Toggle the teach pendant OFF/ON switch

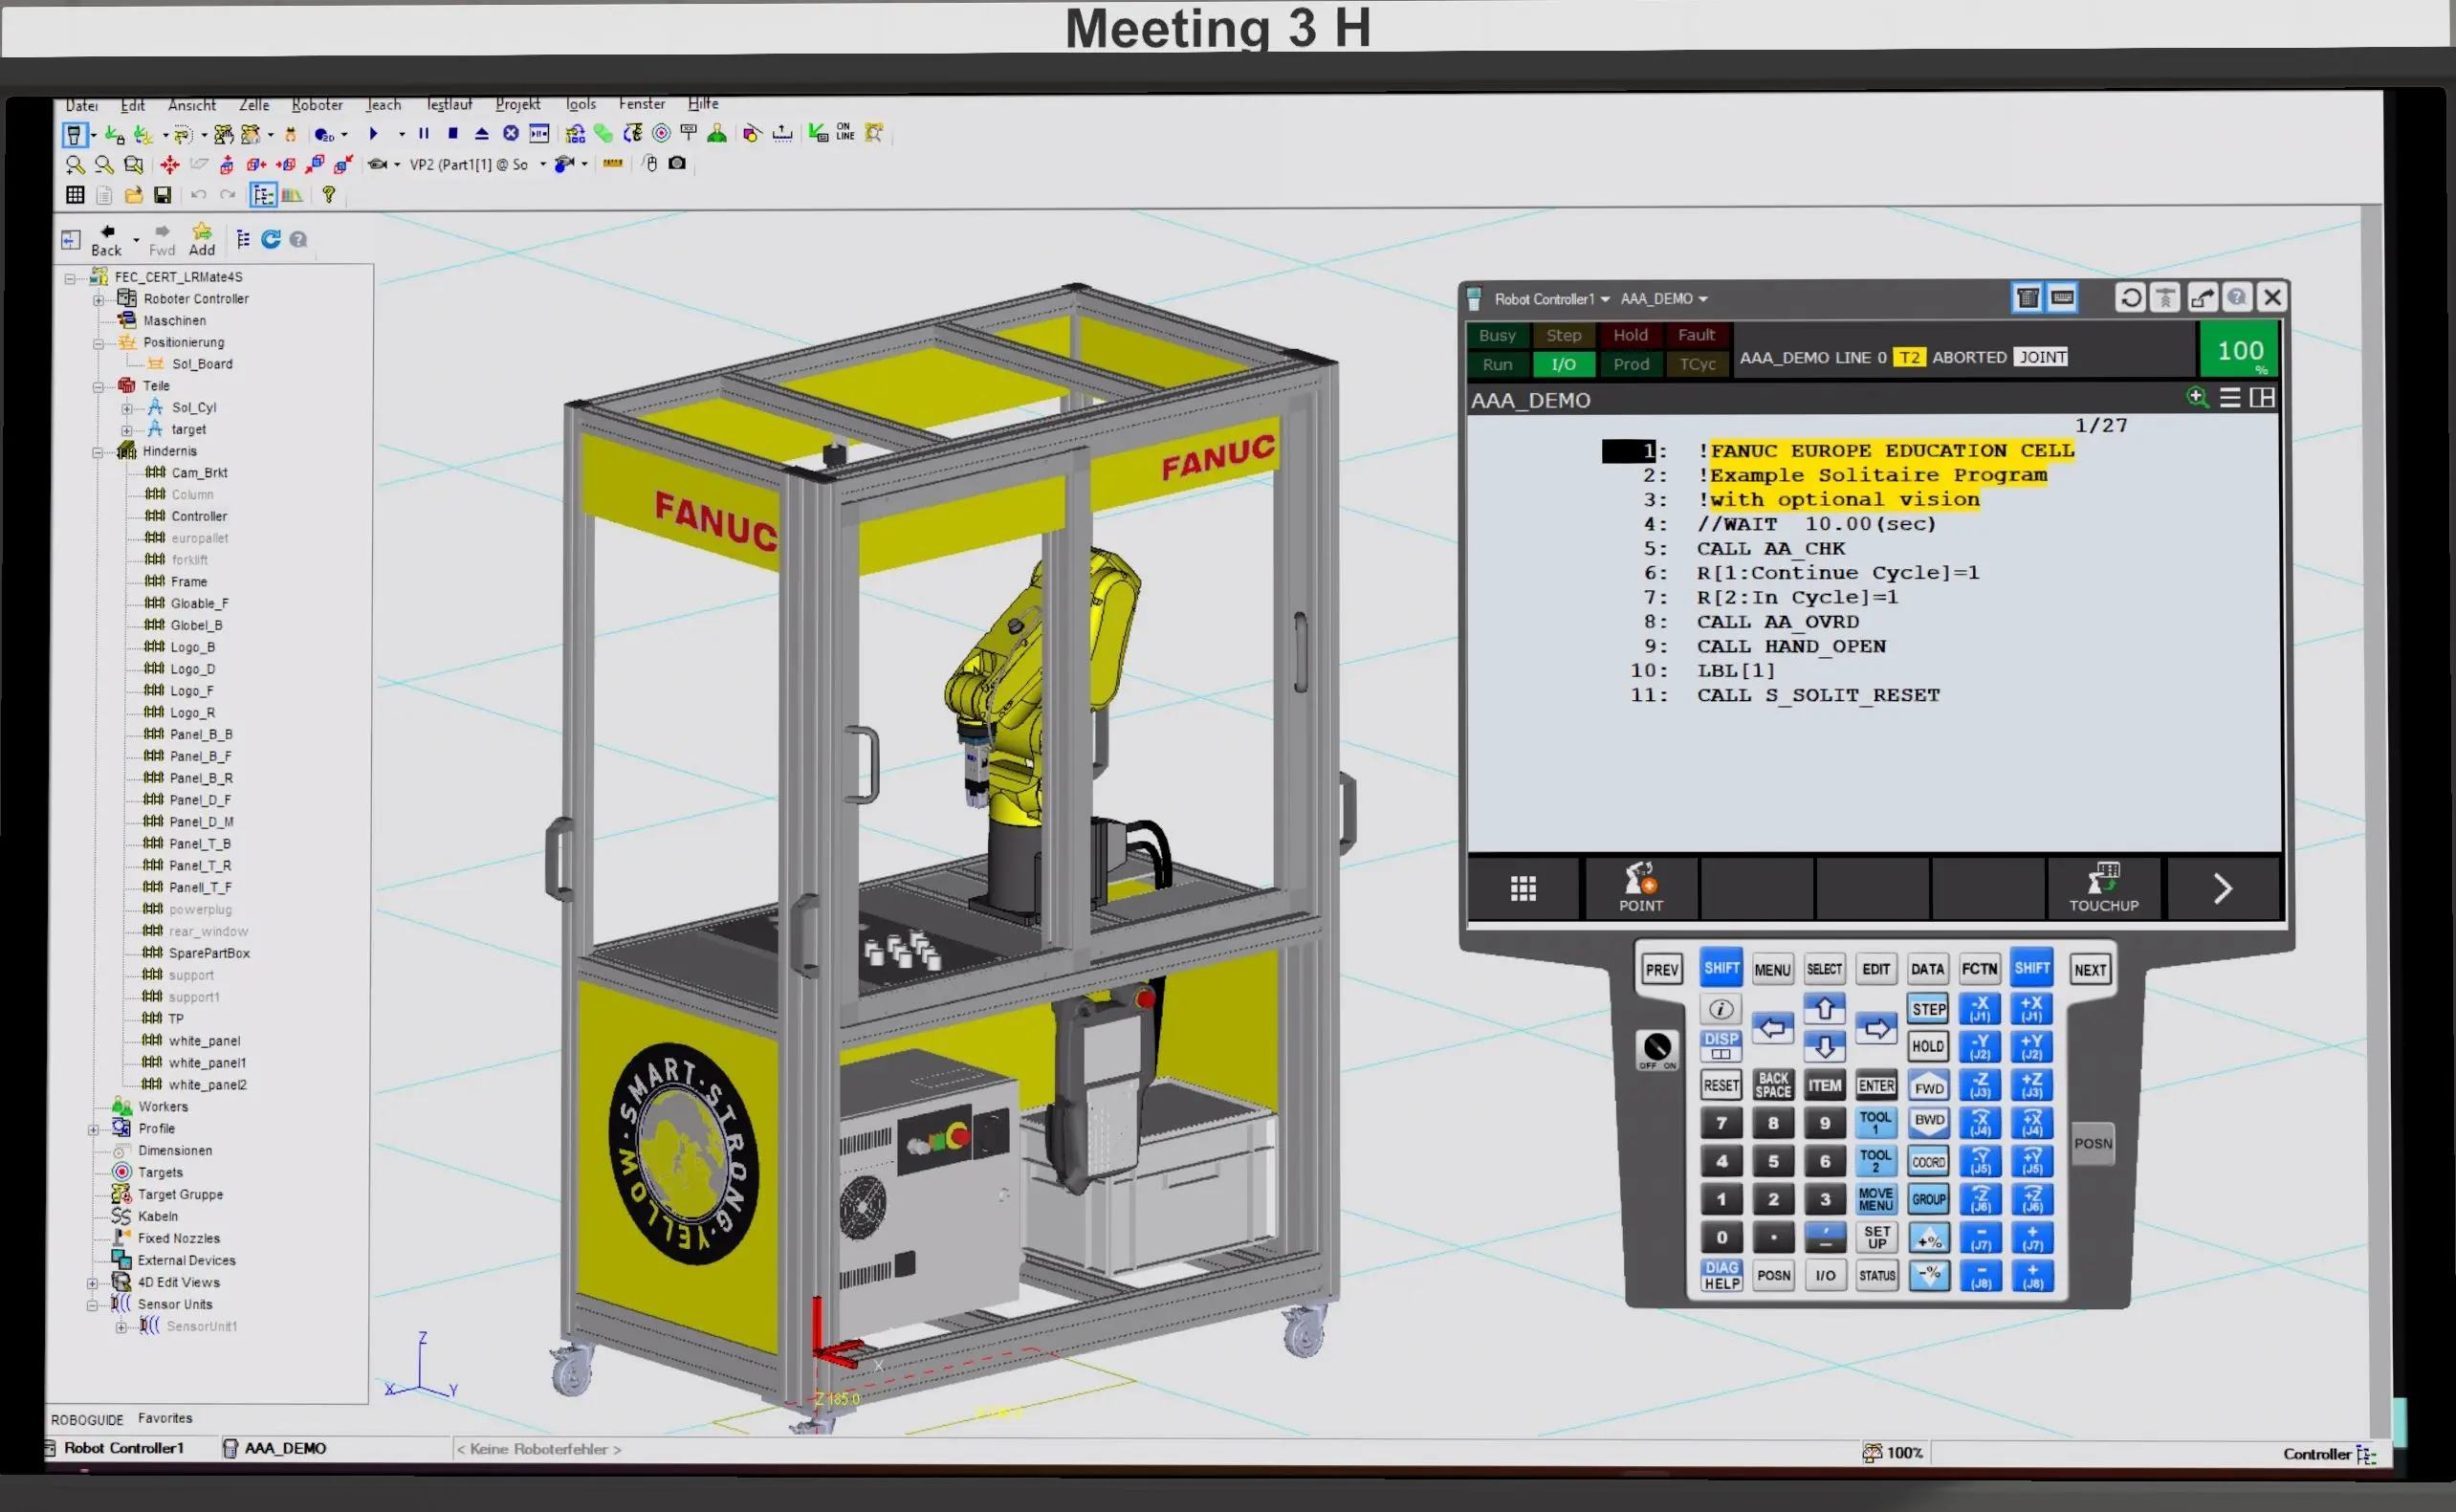click(1656, 1048)
